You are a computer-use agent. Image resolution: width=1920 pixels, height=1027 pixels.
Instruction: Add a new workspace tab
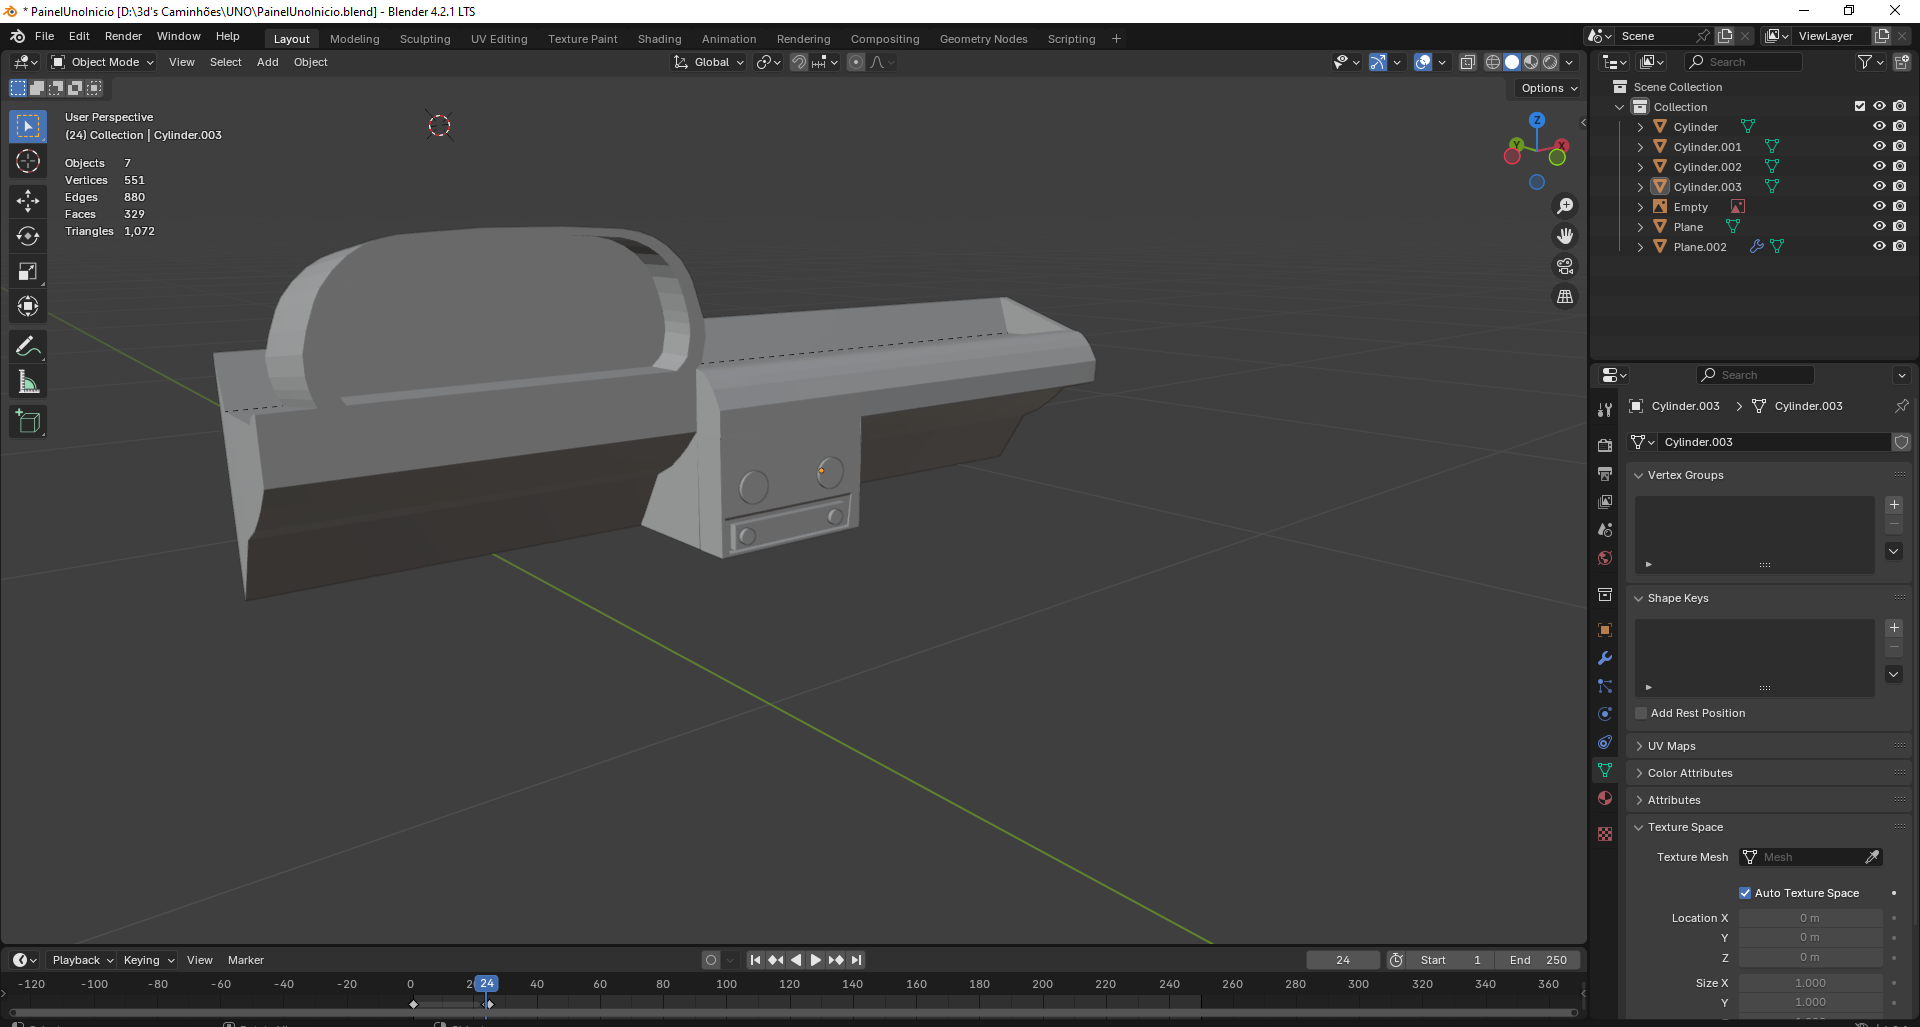tap(1116, 39)
